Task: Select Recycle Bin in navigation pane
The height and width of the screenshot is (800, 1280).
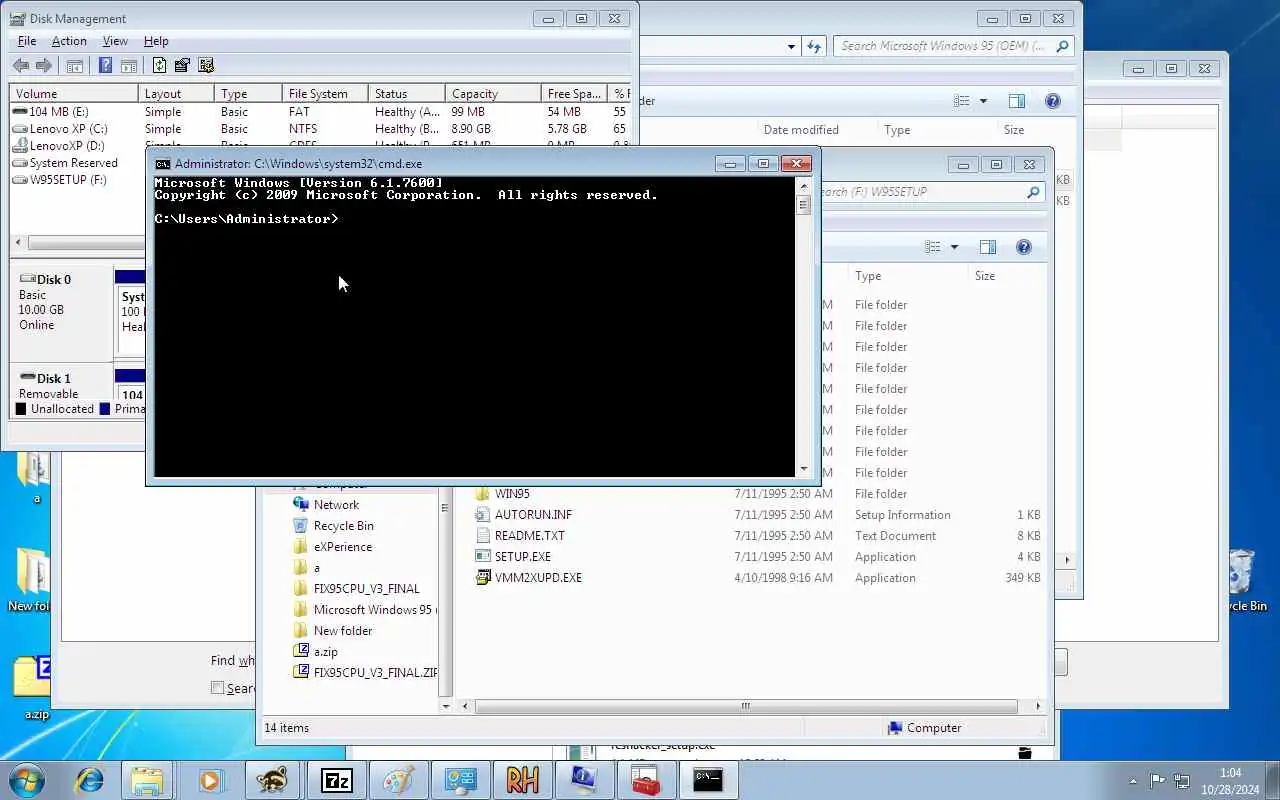Action: point(343,526)
